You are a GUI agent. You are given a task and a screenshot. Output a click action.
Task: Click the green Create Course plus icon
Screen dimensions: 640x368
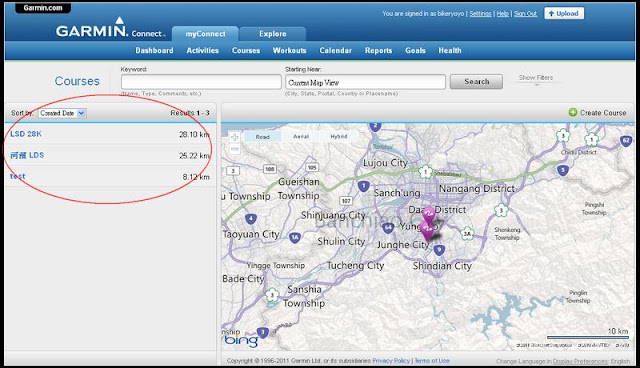tap(573, 112)
